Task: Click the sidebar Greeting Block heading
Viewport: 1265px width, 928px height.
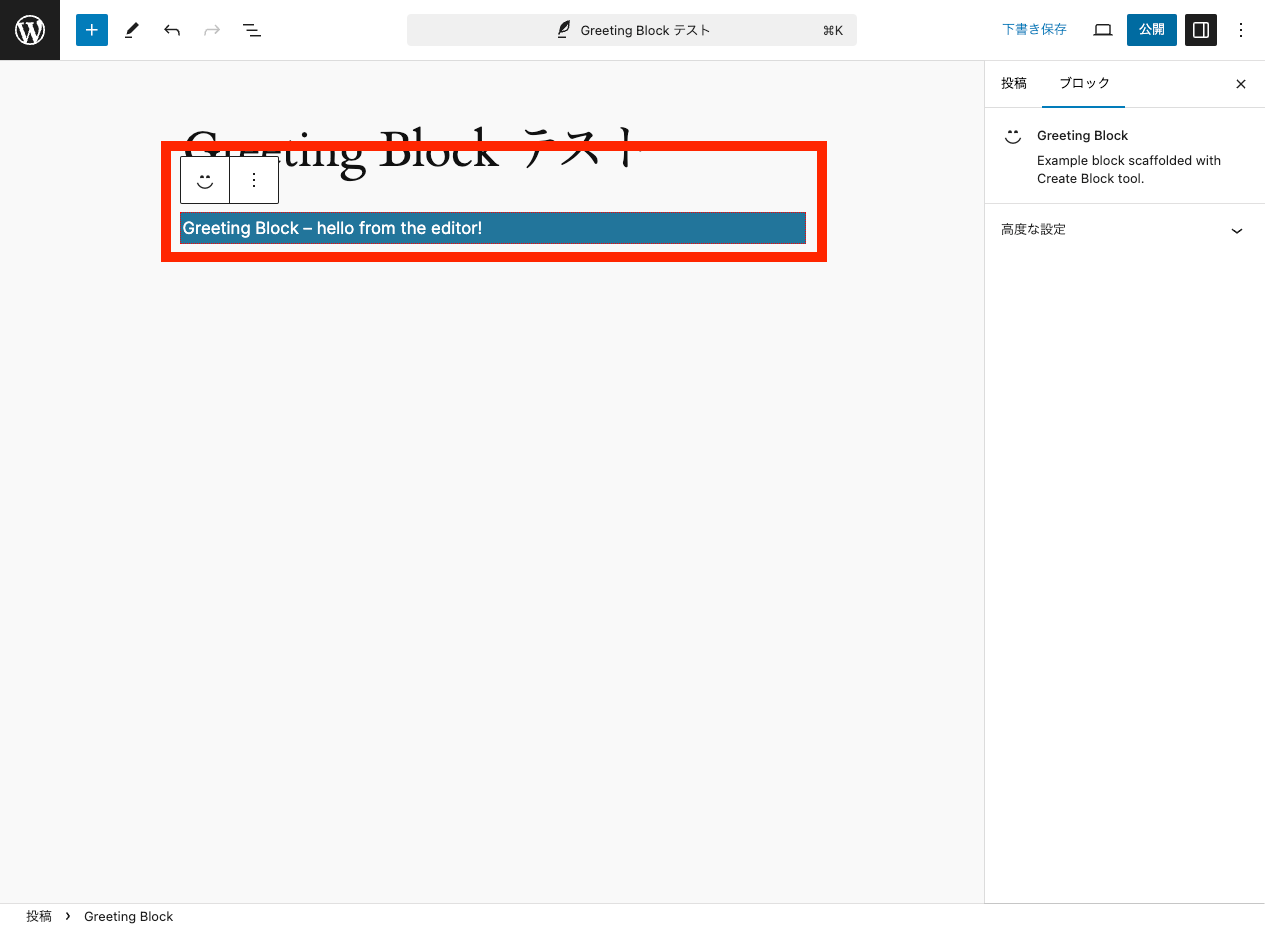Action: coord(1082,135)
